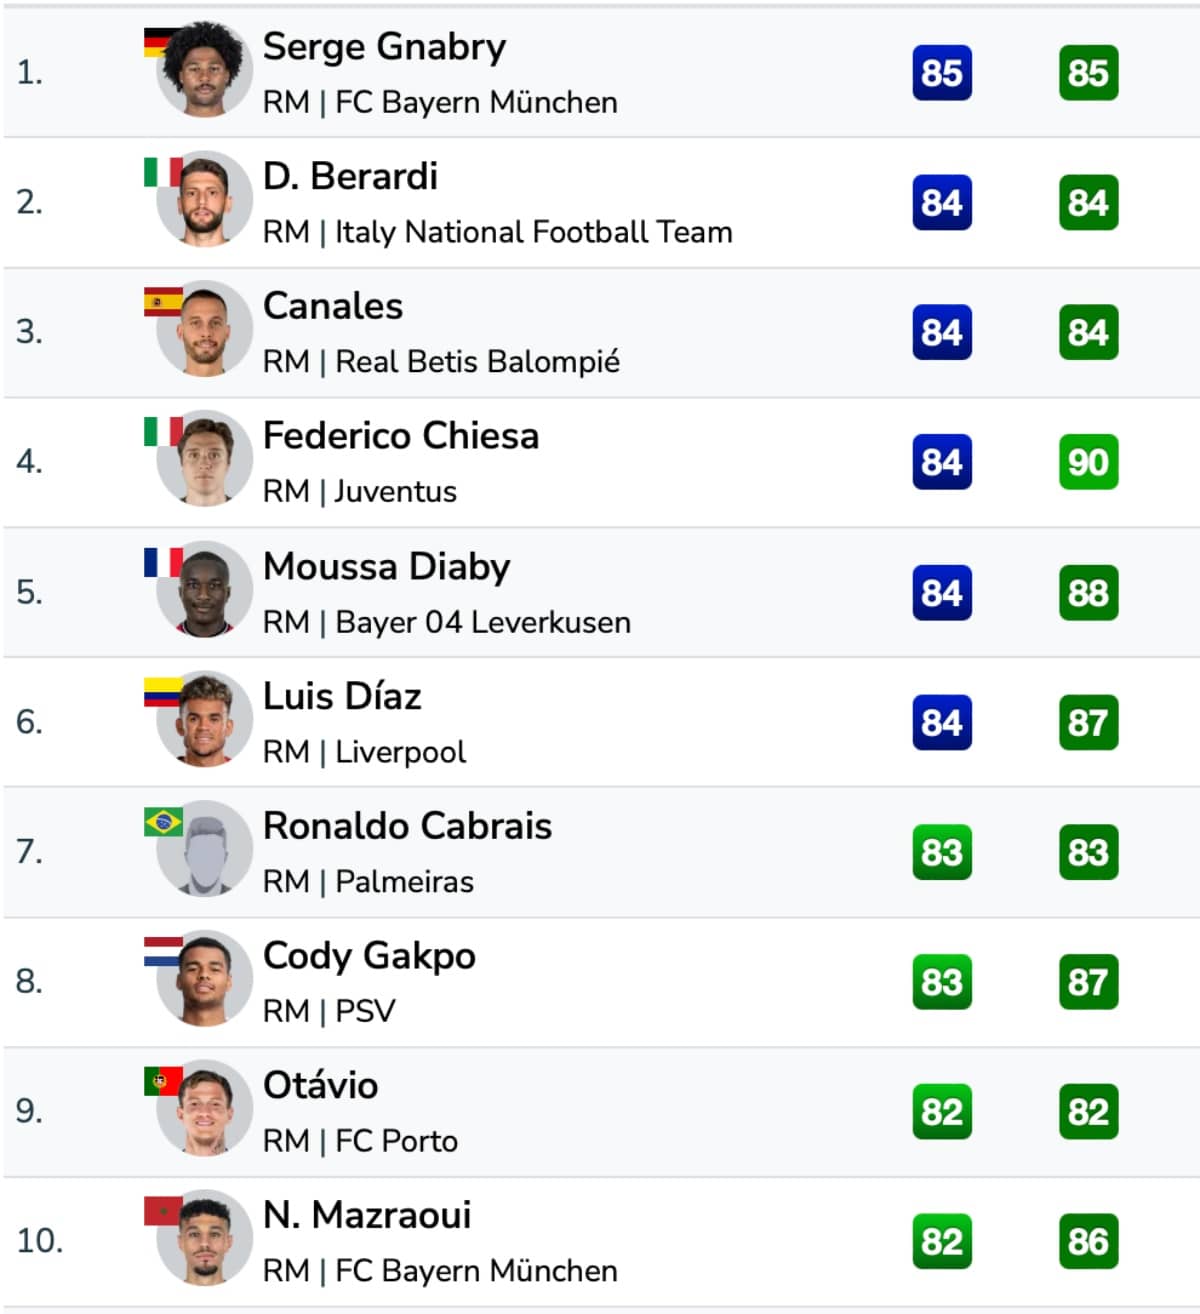Click Serge Gnabry's player photo
Image resolution: width=1200 pixels, height=1314 pixels.
(x=204, y=70)
